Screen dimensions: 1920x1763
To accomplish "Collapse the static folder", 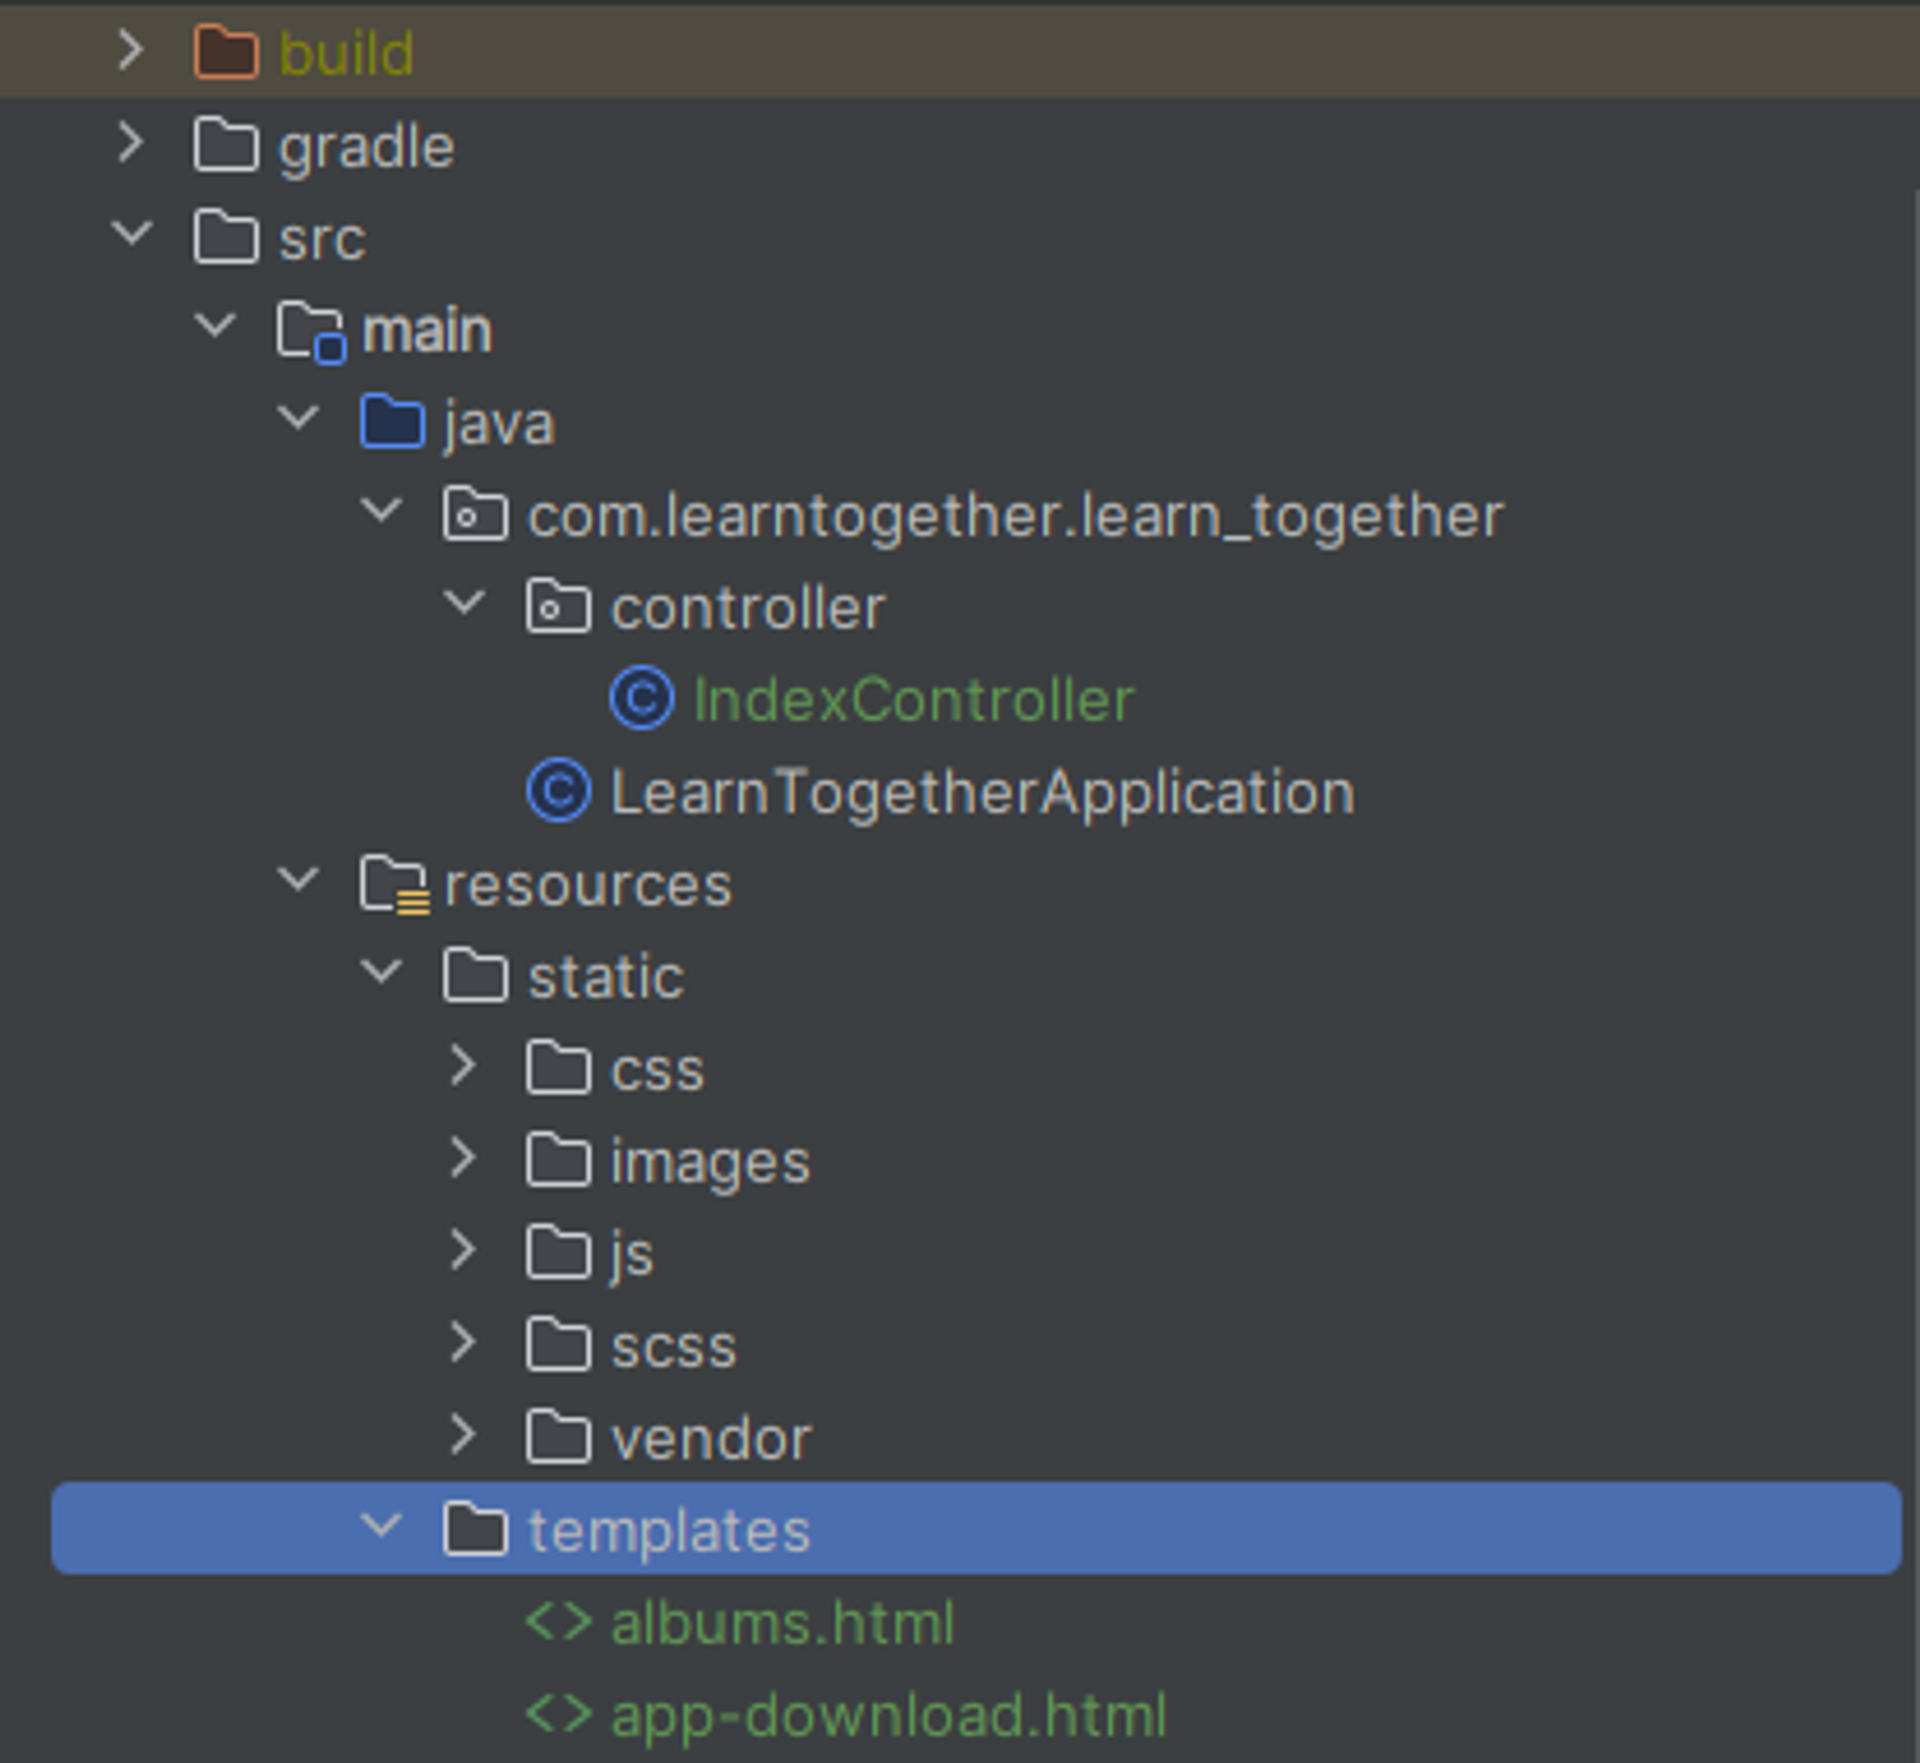I will 381,972.
